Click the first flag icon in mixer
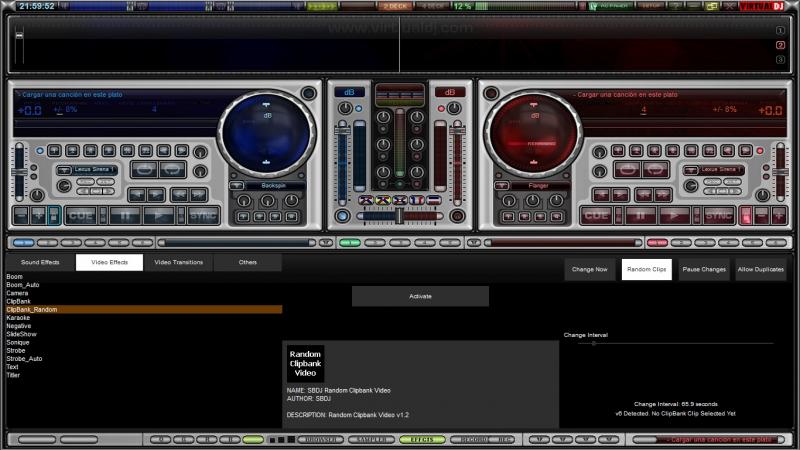800x450 pixels. pos(366,200)
